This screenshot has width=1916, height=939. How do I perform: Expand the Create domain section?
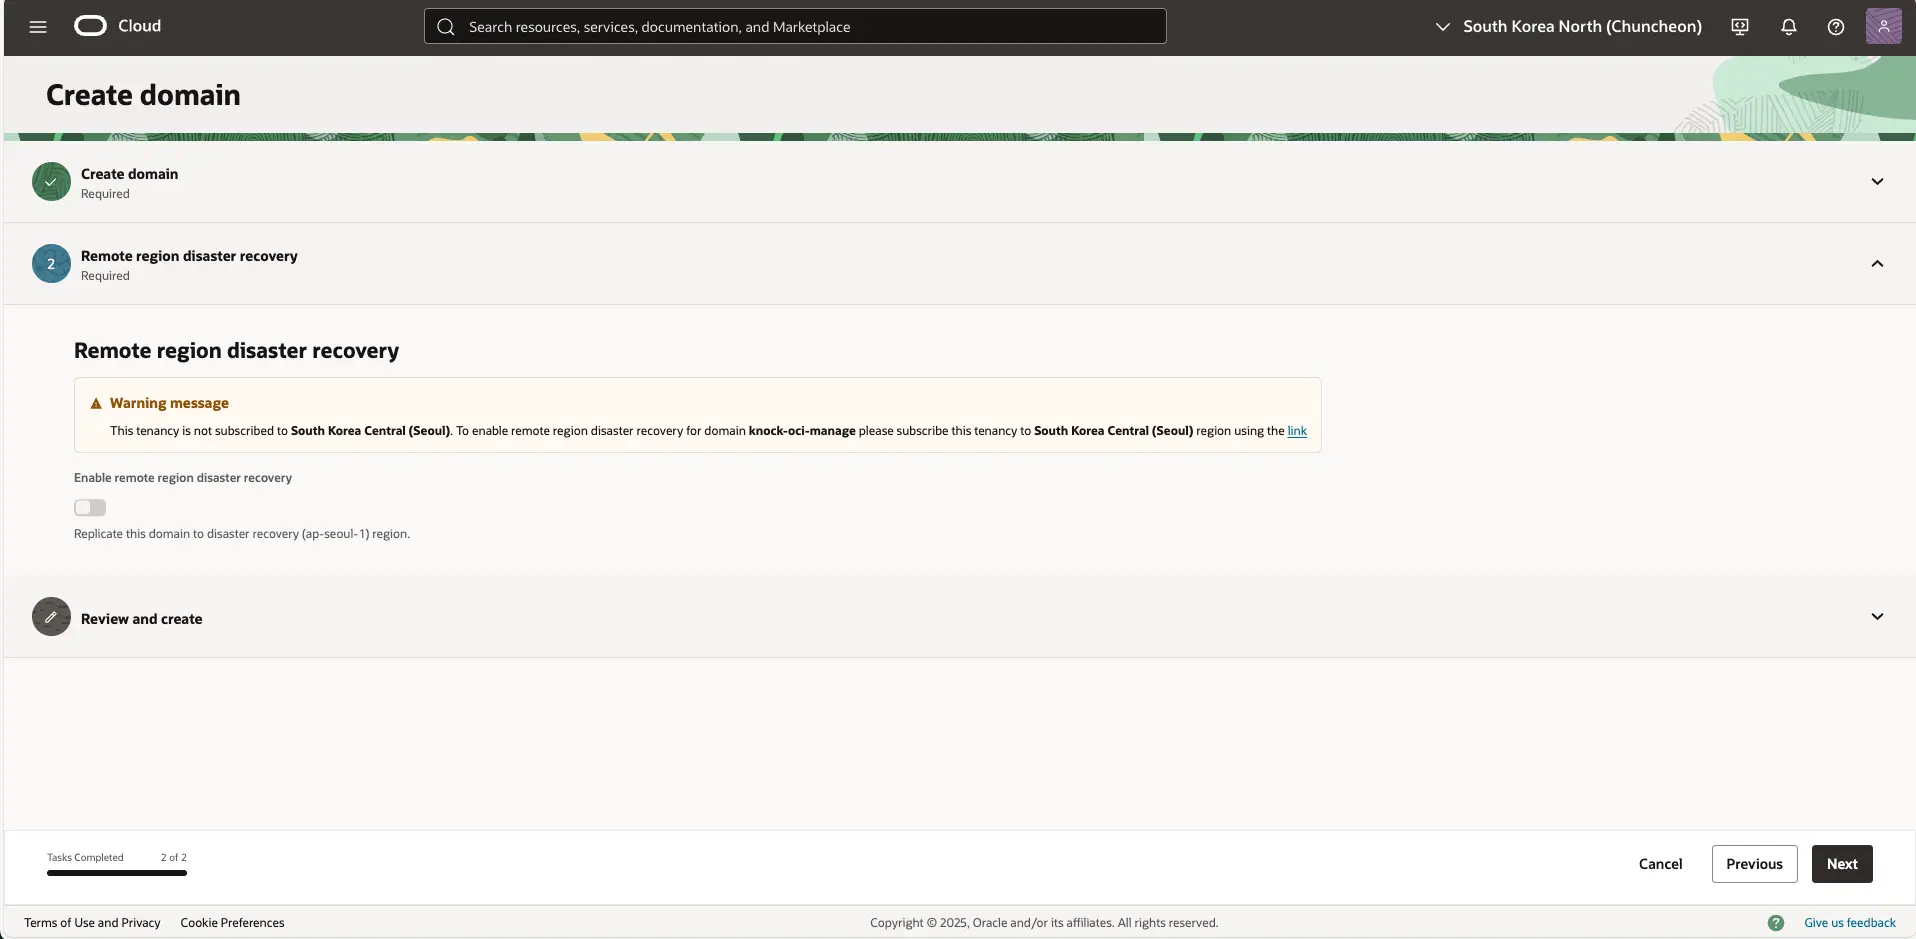(1877, 182)
